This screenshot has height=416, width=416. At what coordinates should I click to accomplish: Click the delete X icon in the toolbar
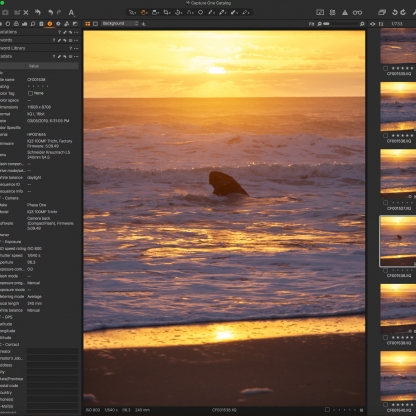coord(26,13)
